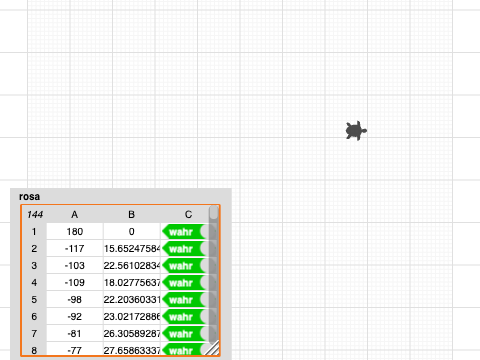This screenshot has height=360, width=480.
Task: Click the row number 6 label
Action: point(34,317)
